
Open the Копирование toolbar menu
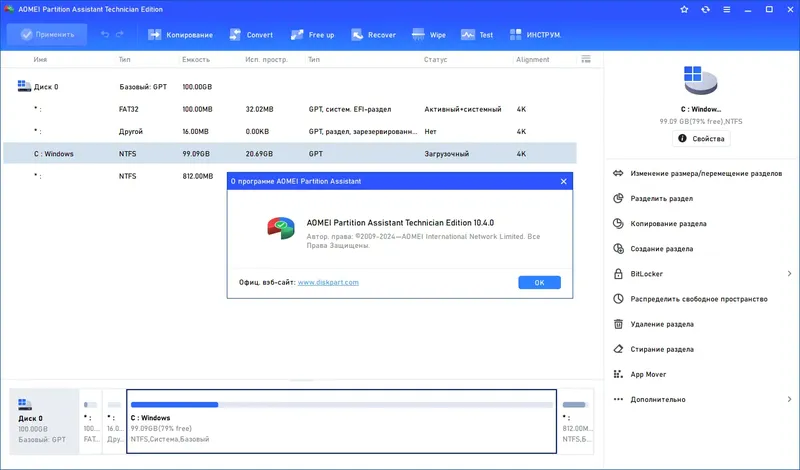pos(180,35)
